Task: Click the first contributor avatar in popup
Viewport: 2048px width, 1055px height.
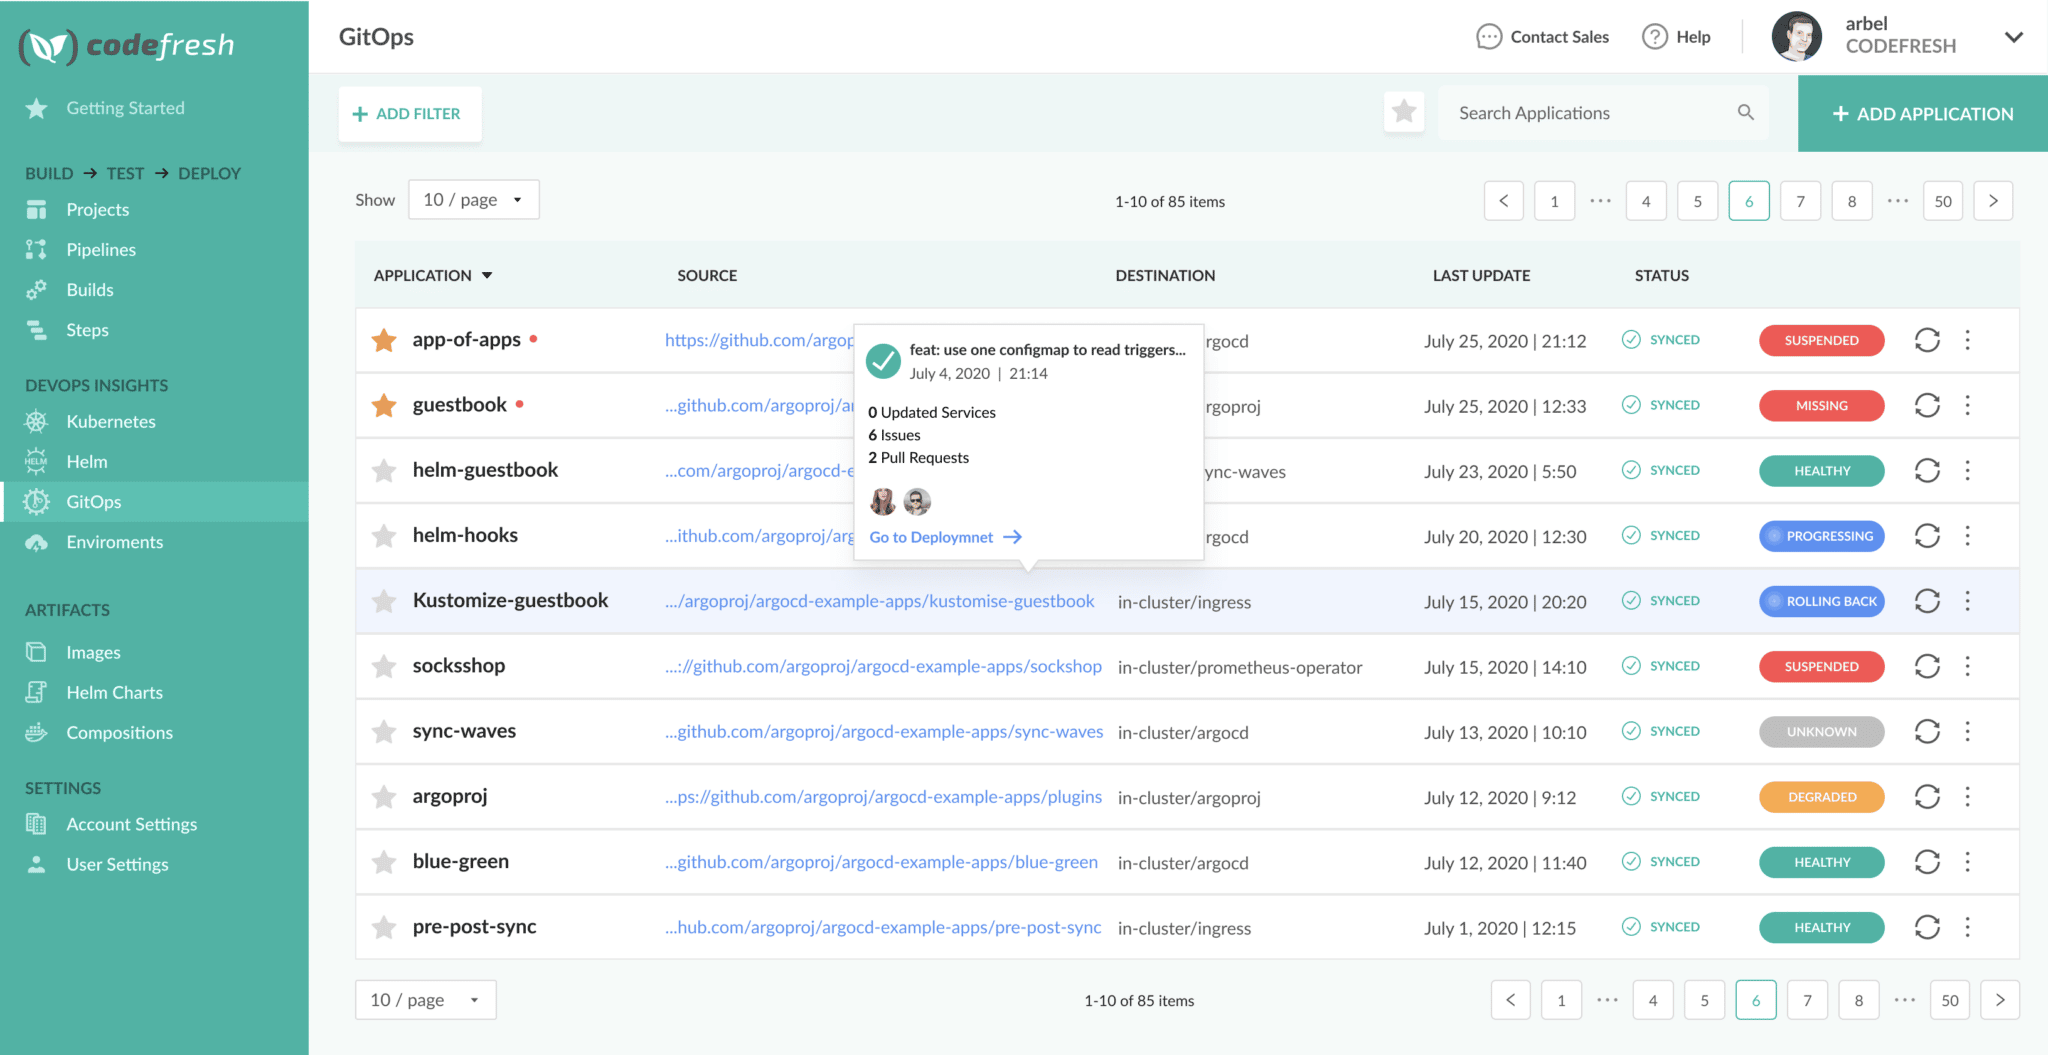Action: click(x=883, y=501)
